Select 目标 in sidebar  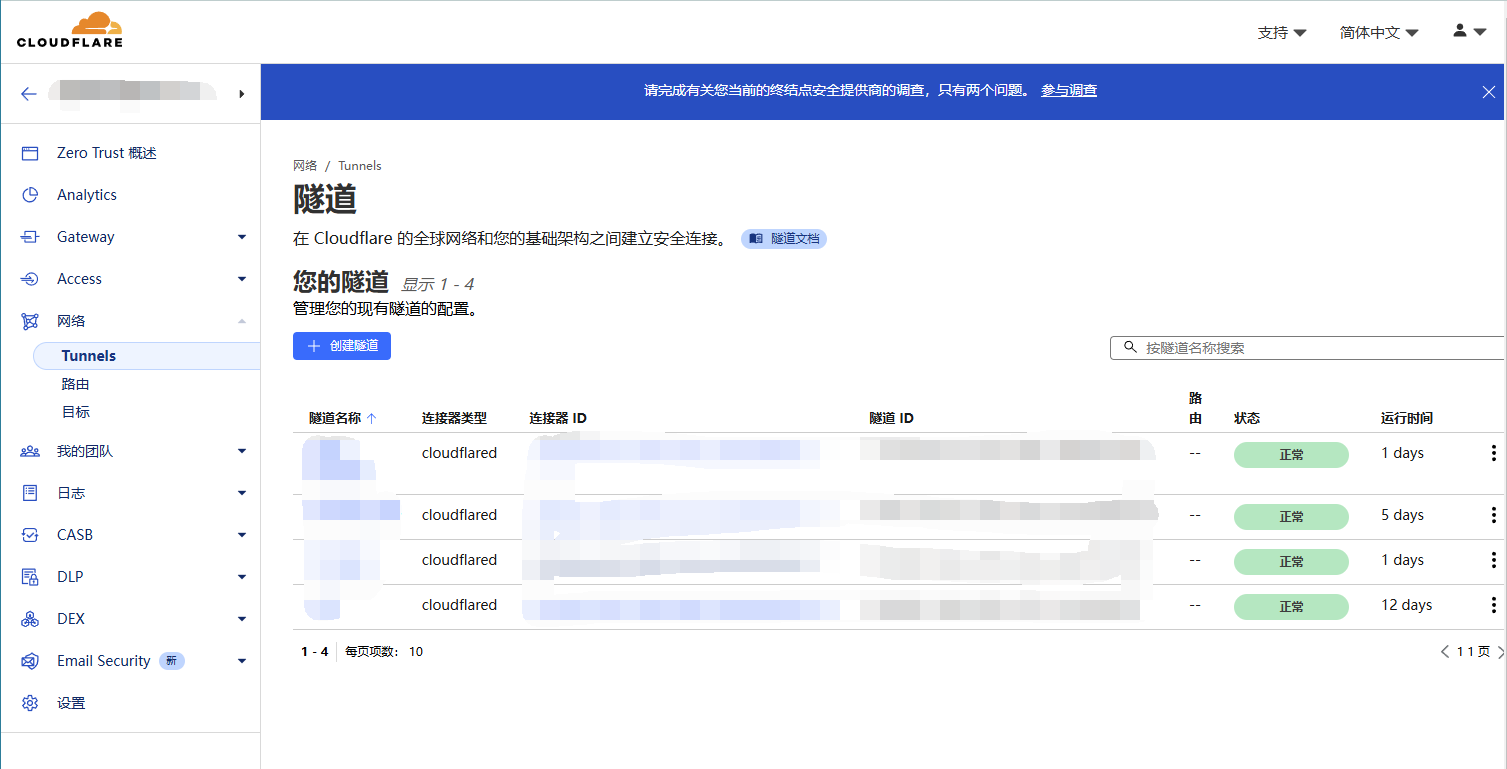[x=76, y=412]
